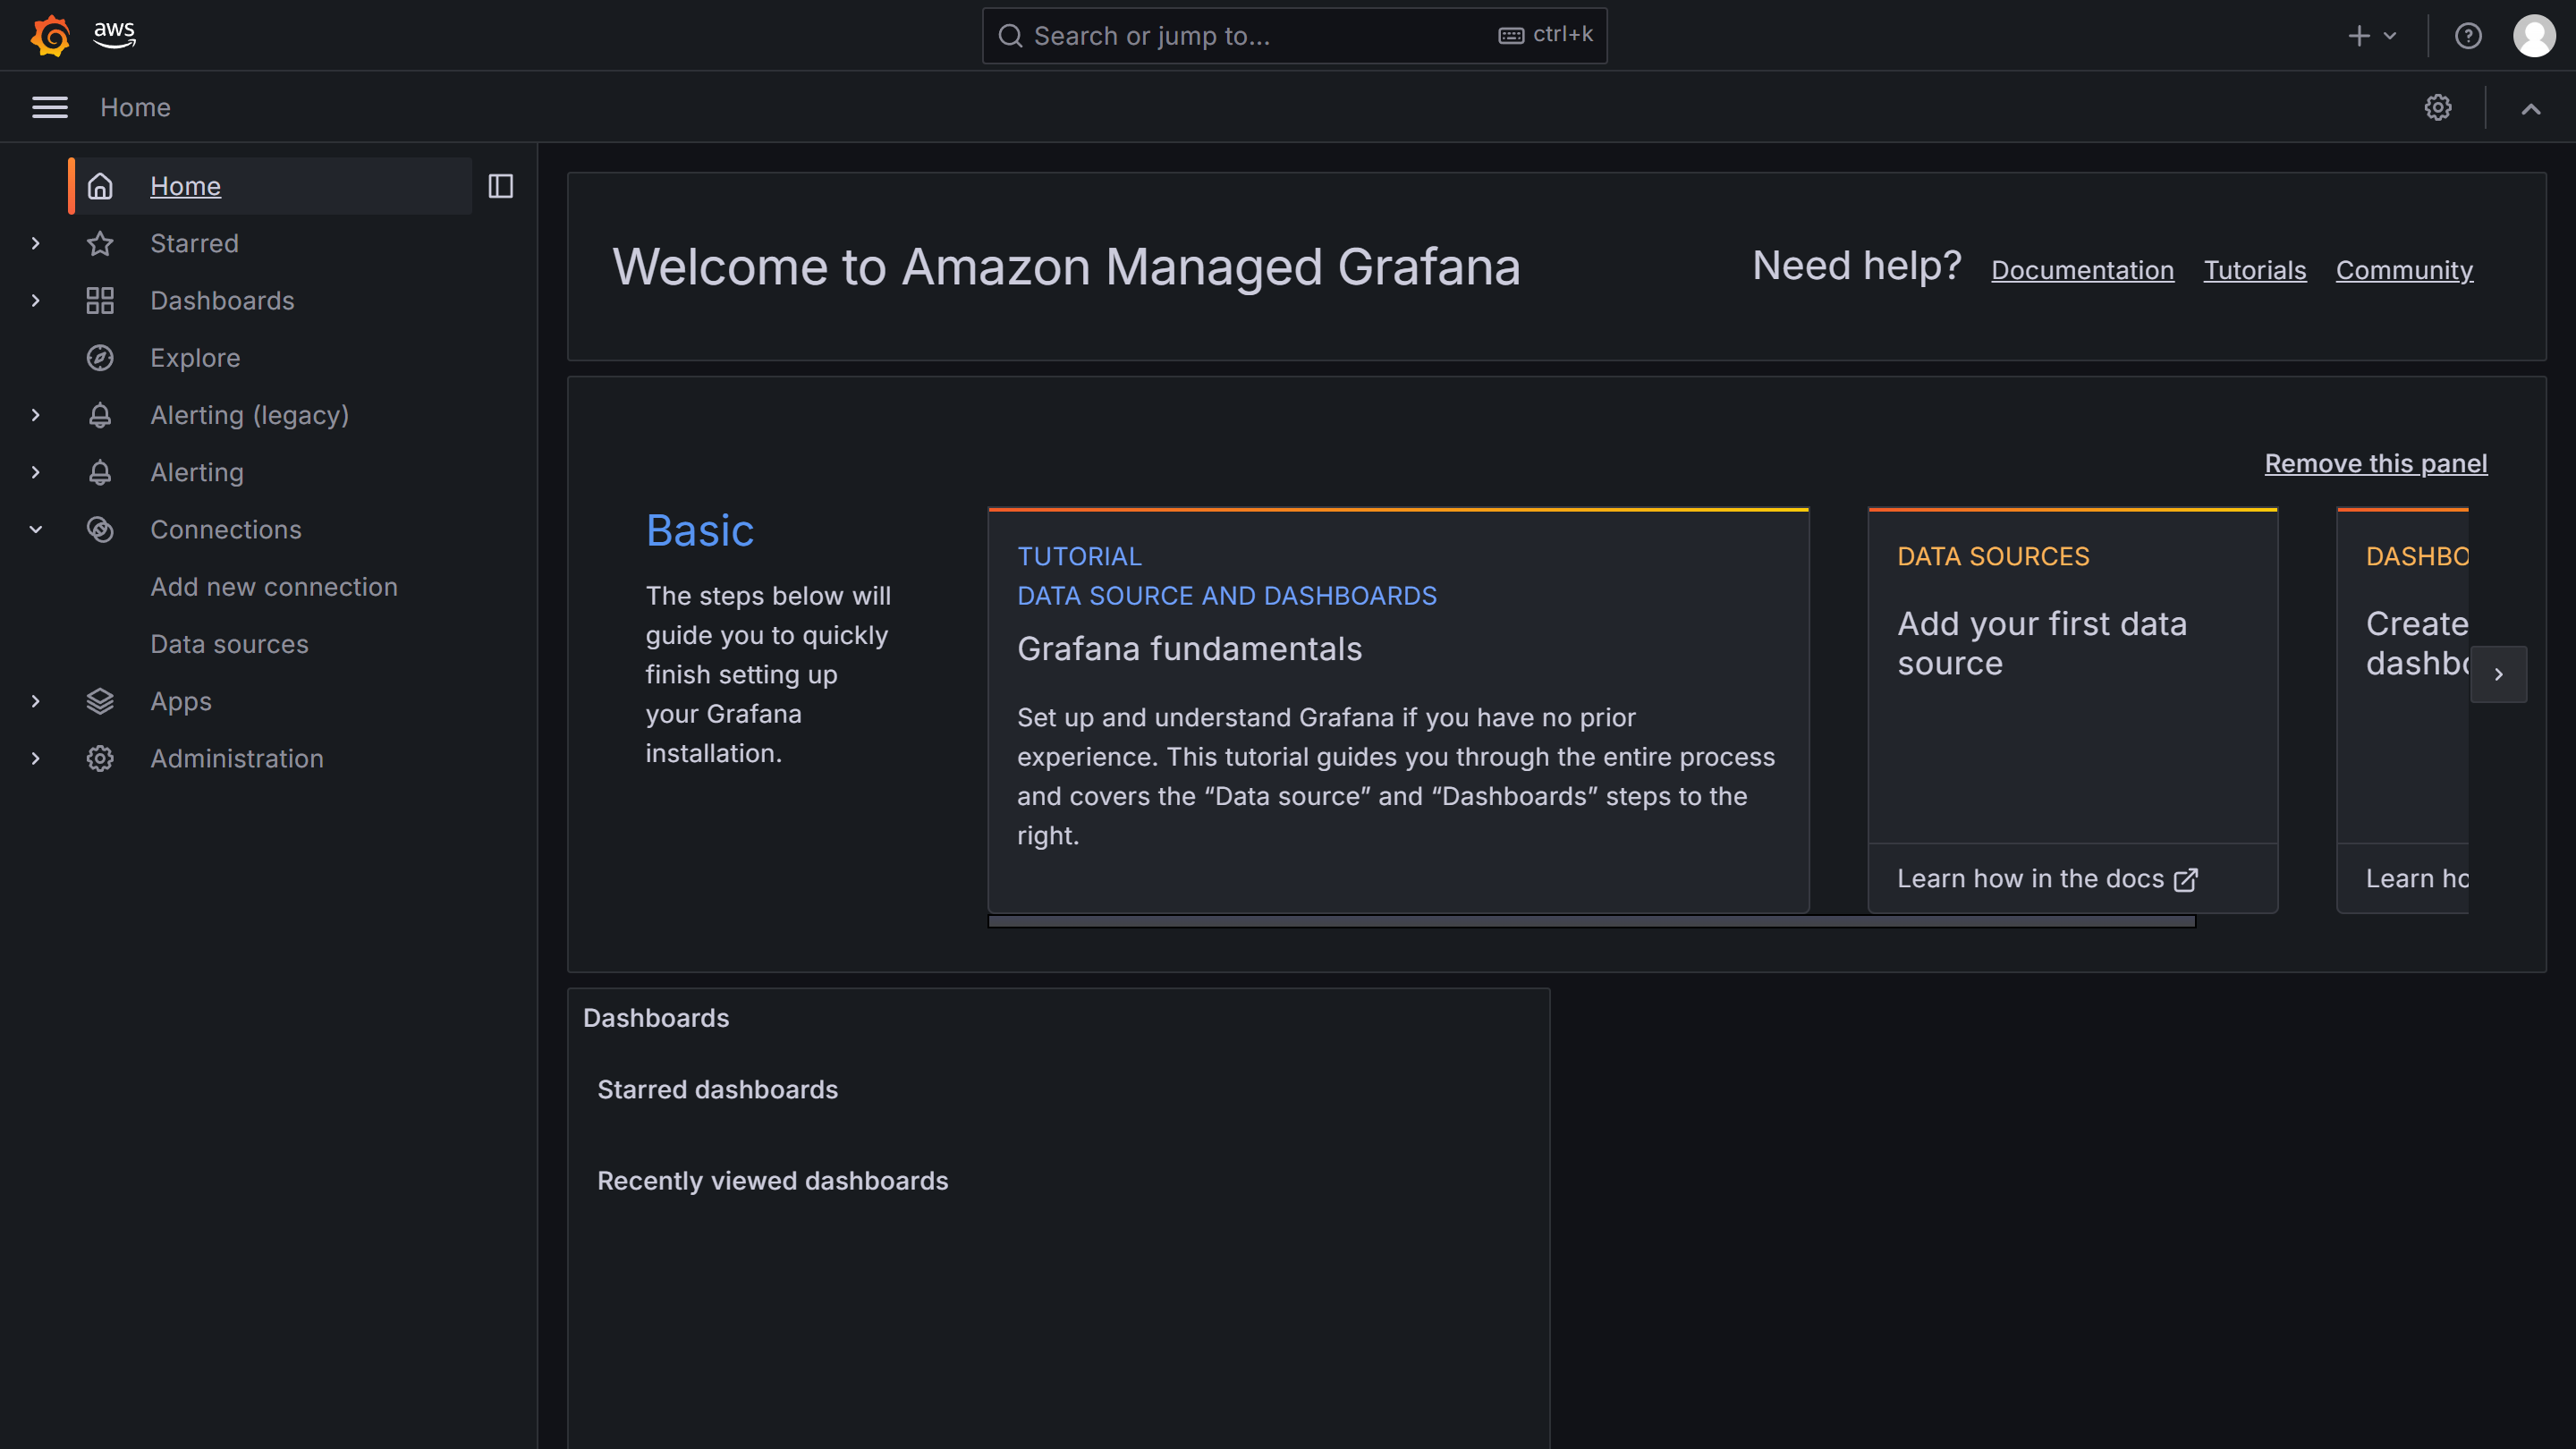Open Dashboards in sidebar
The image size is (2576, 1449).
tap(222, 300)
